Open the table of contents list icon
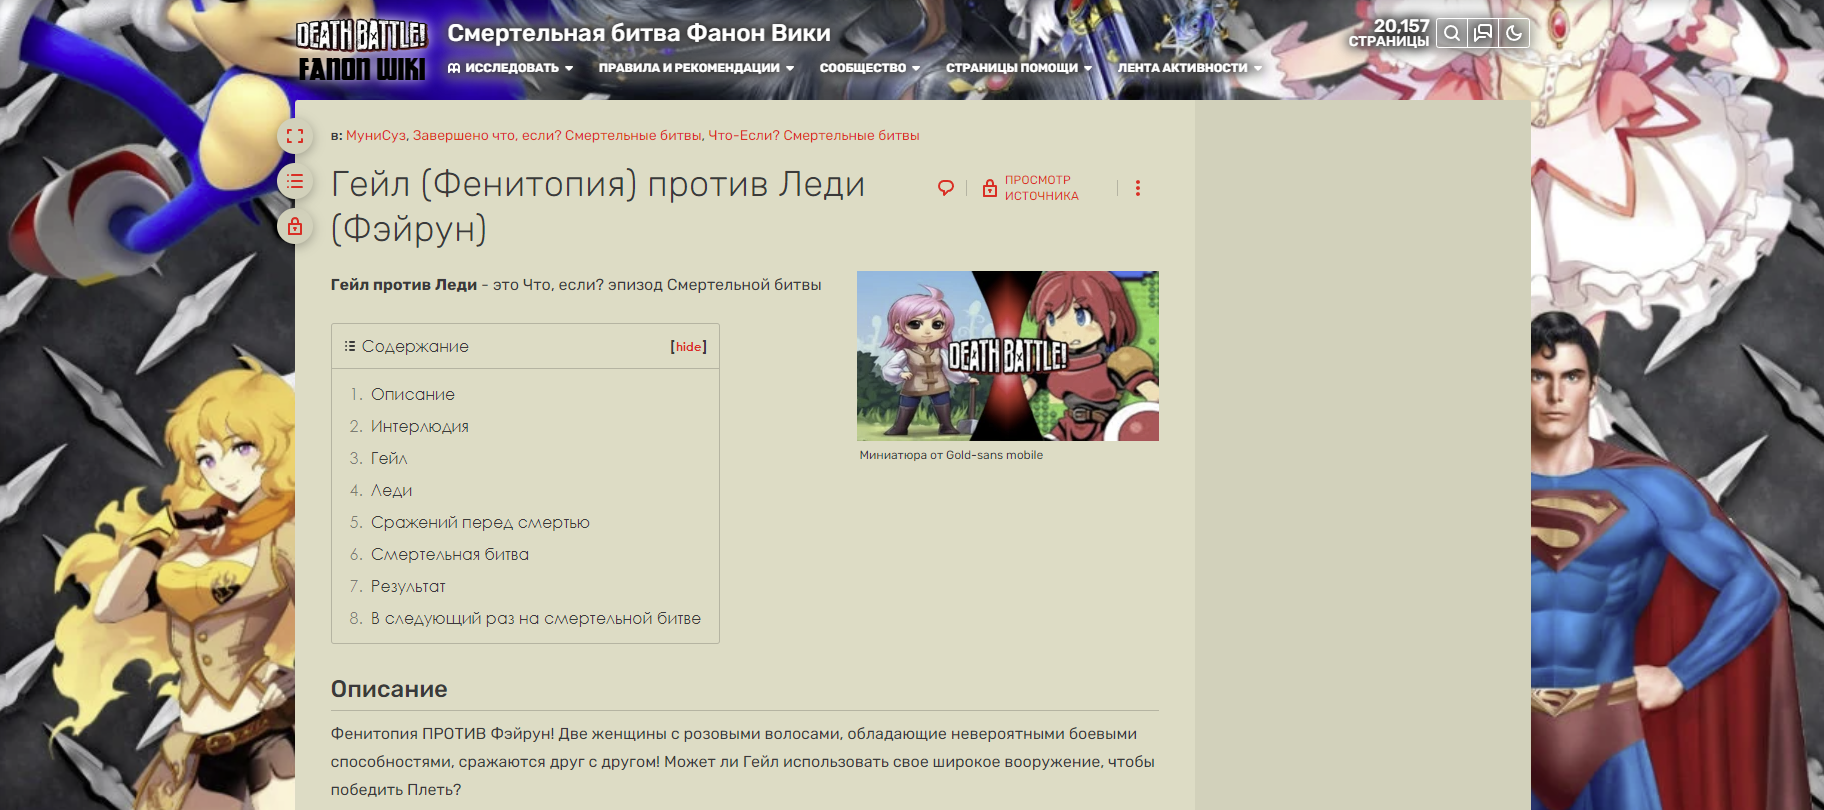This screenshot has width=1824, height=810. click(295, 181)
